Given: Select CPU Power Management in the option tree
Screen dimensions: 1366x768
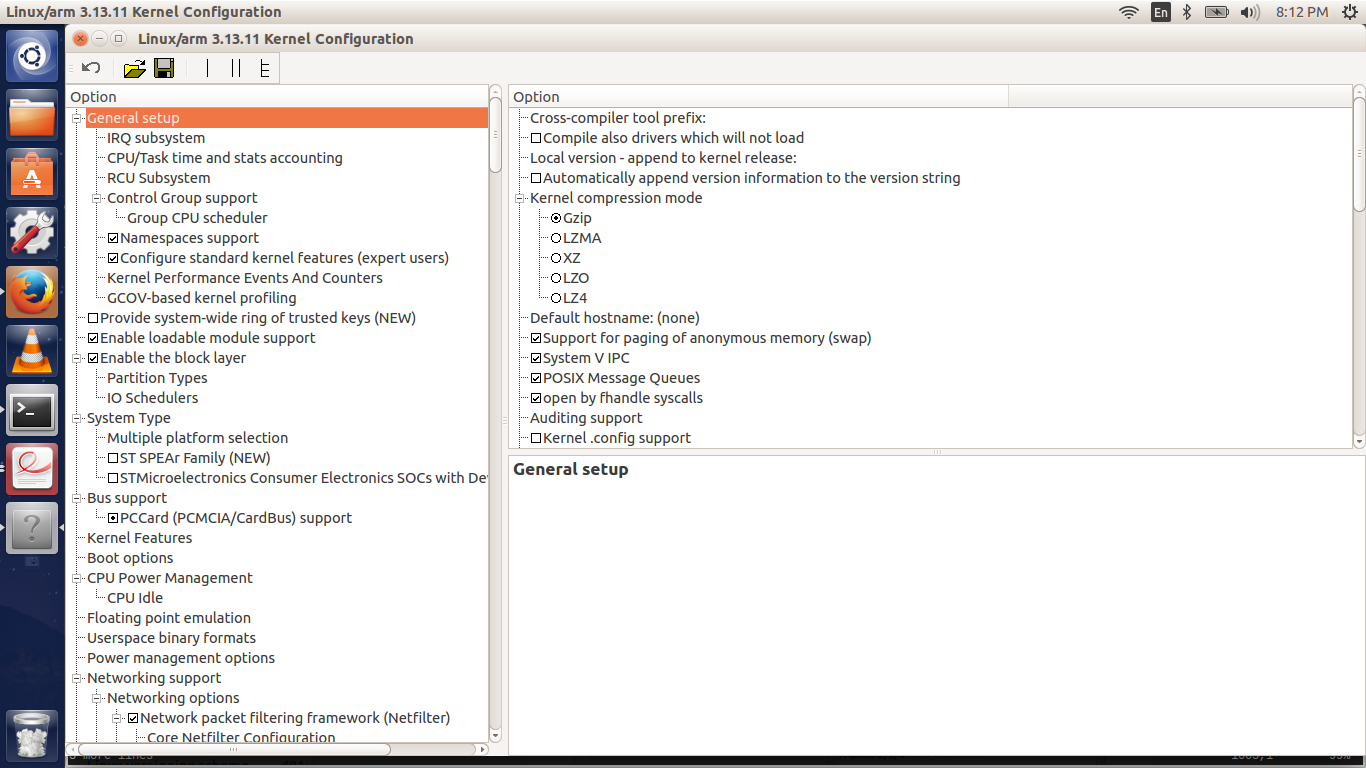Looking at the screenshot, I should (x=170, y=578).
